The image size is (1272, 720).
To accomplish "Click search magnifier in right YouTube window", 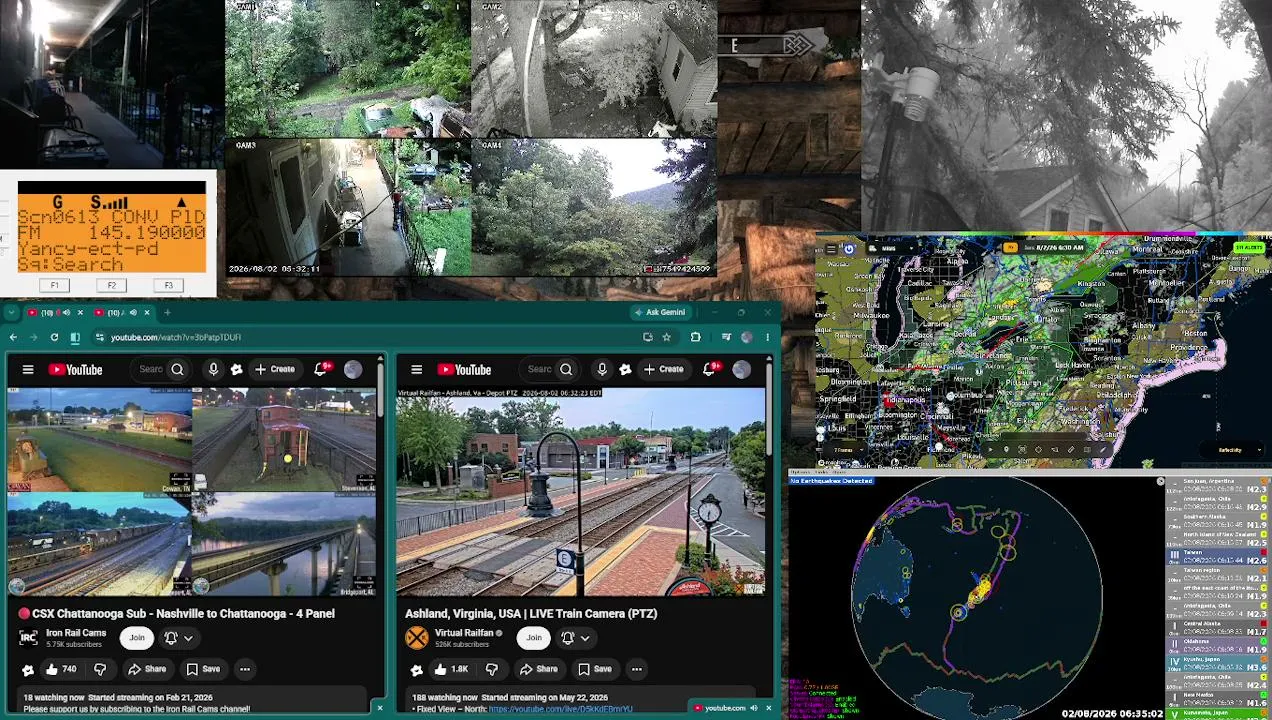I will (x=566, y=370).
